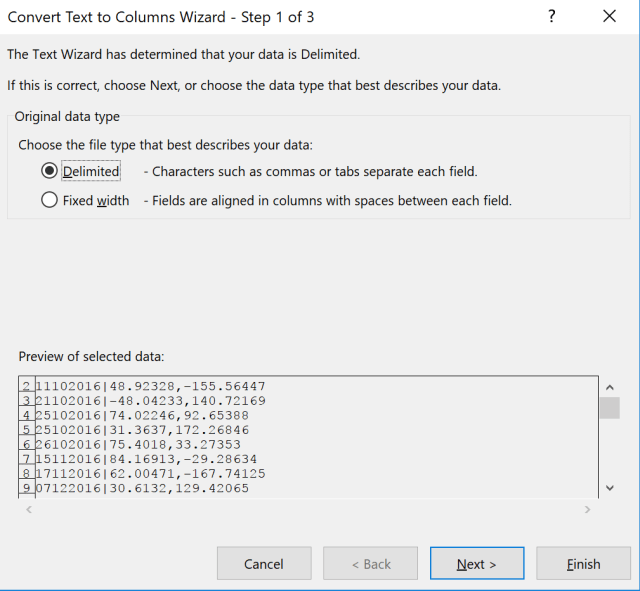
Task: Click the preview horizontal scroll left arrow
Action: (x=29, y=509)
